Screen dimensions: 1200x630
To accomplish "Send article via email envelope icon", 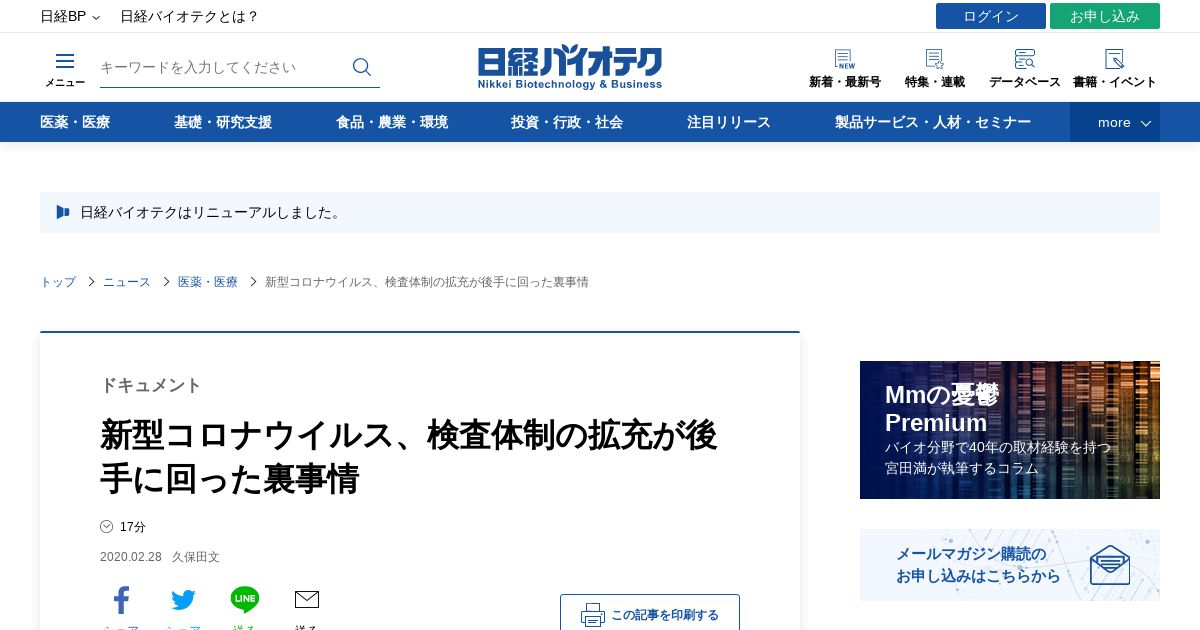I will (307, 600).
